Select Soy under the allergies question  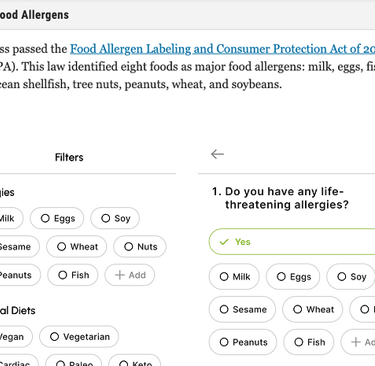(x=351, y=277)
